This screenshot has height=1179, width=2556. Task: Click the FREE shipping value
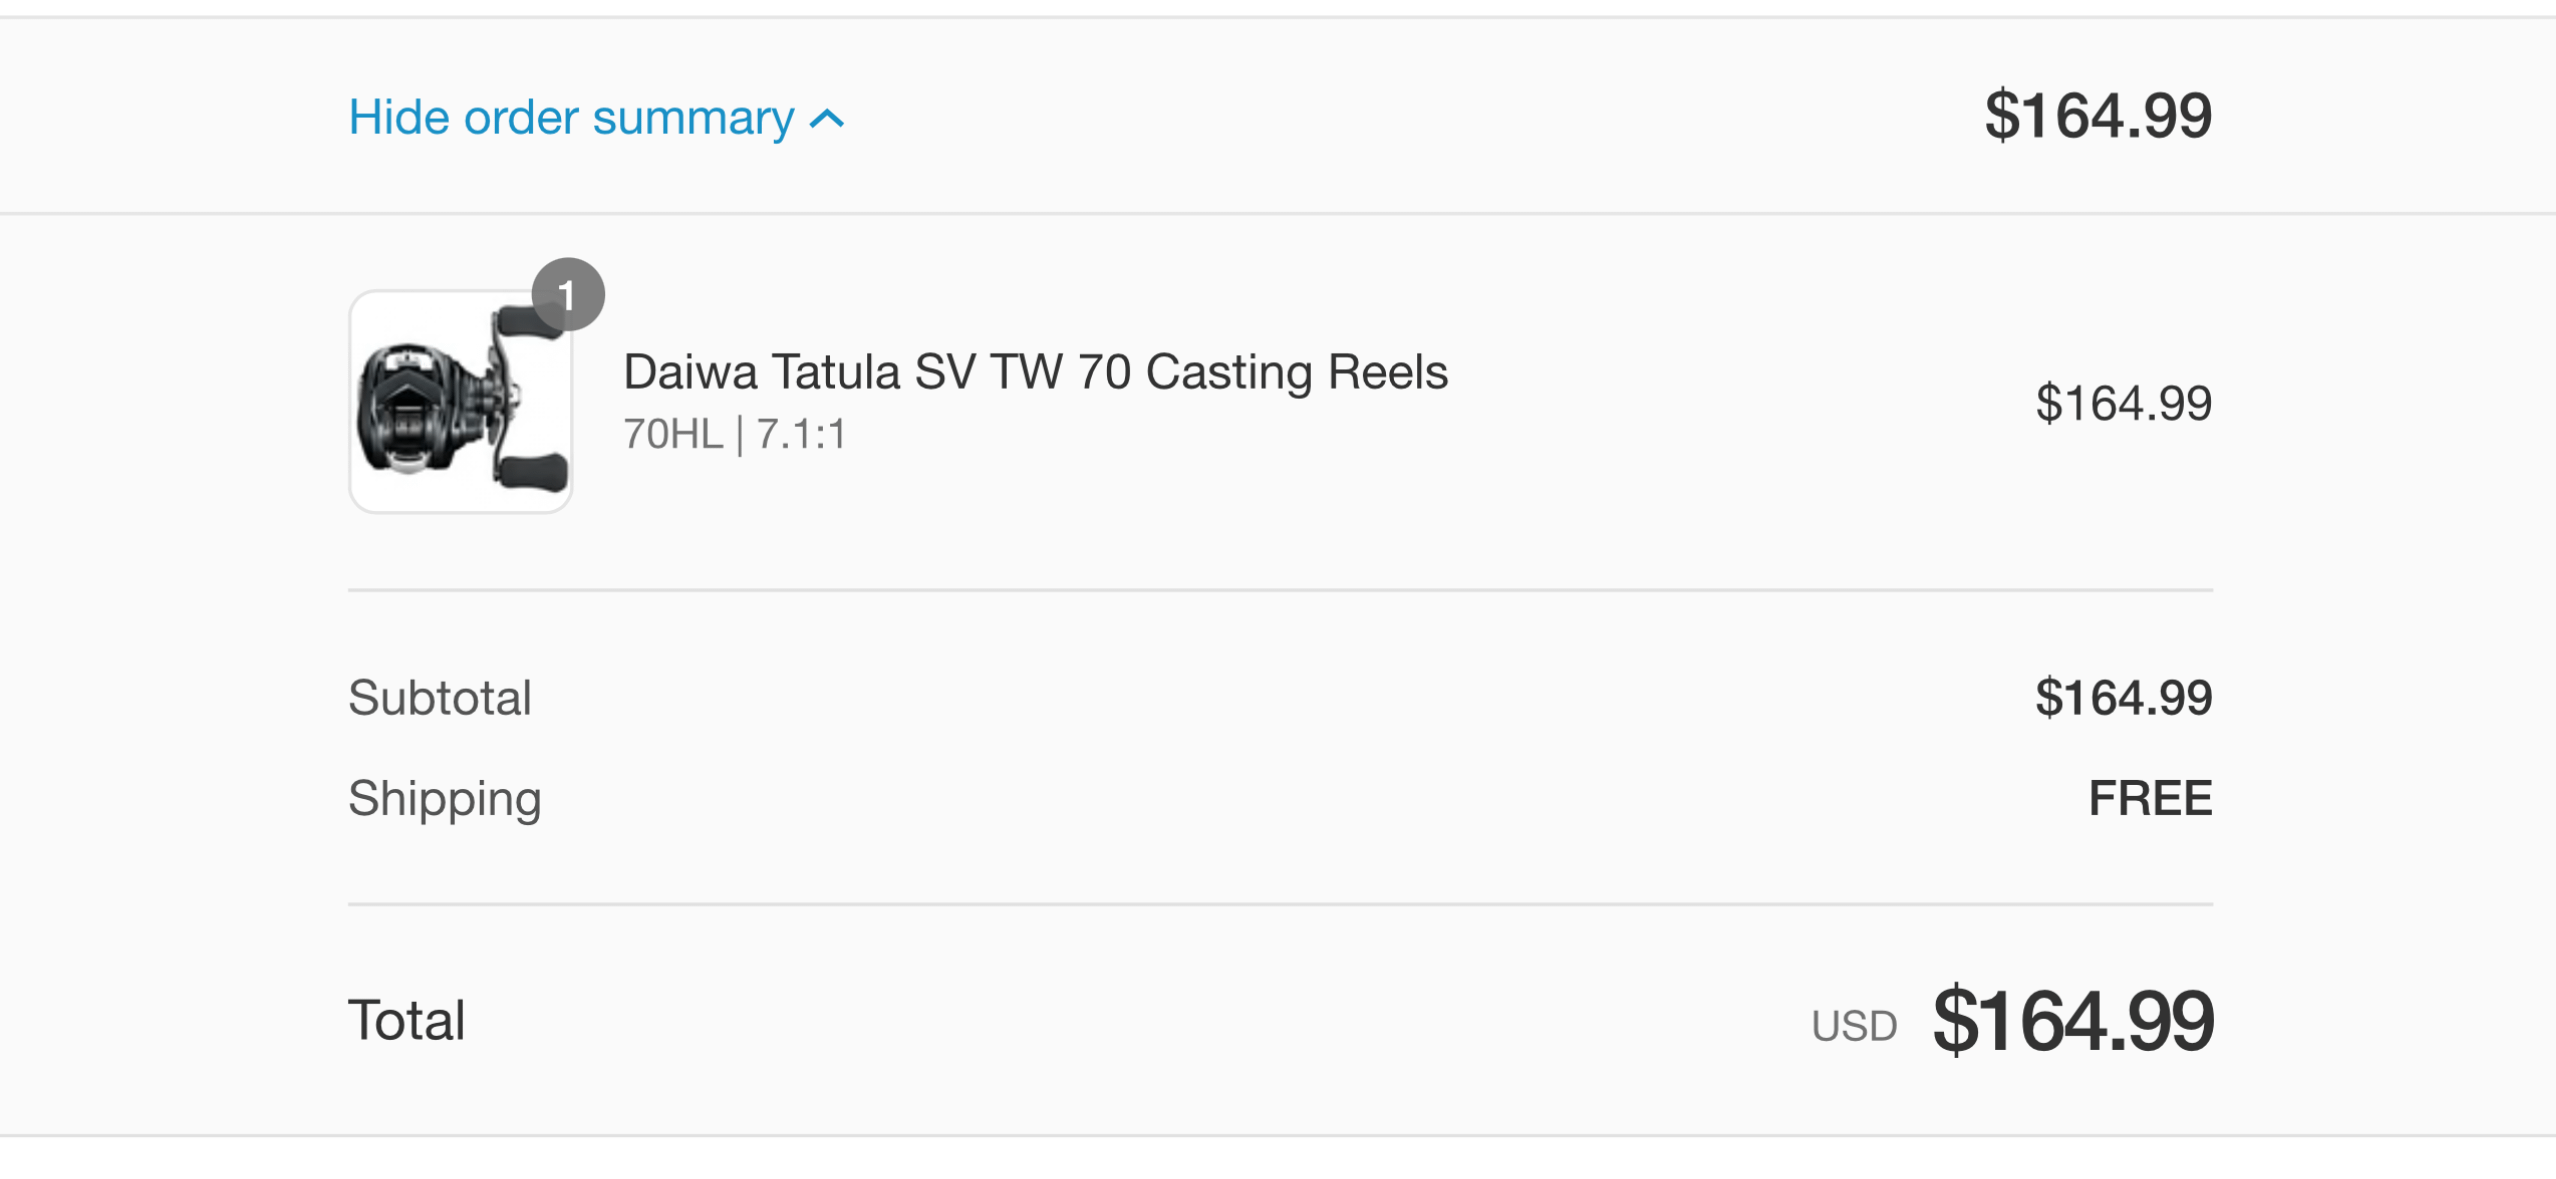coord(2149,798)
